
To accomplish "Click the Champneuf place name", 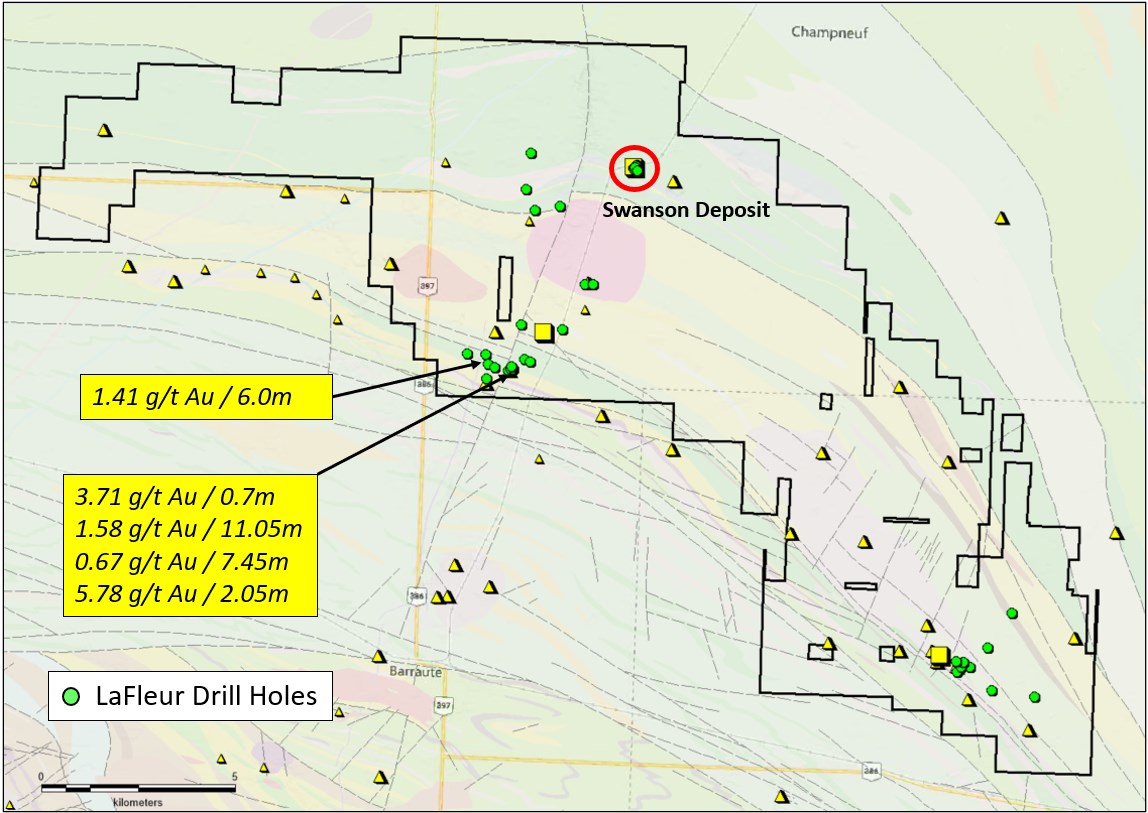I will tap(830, 32).
